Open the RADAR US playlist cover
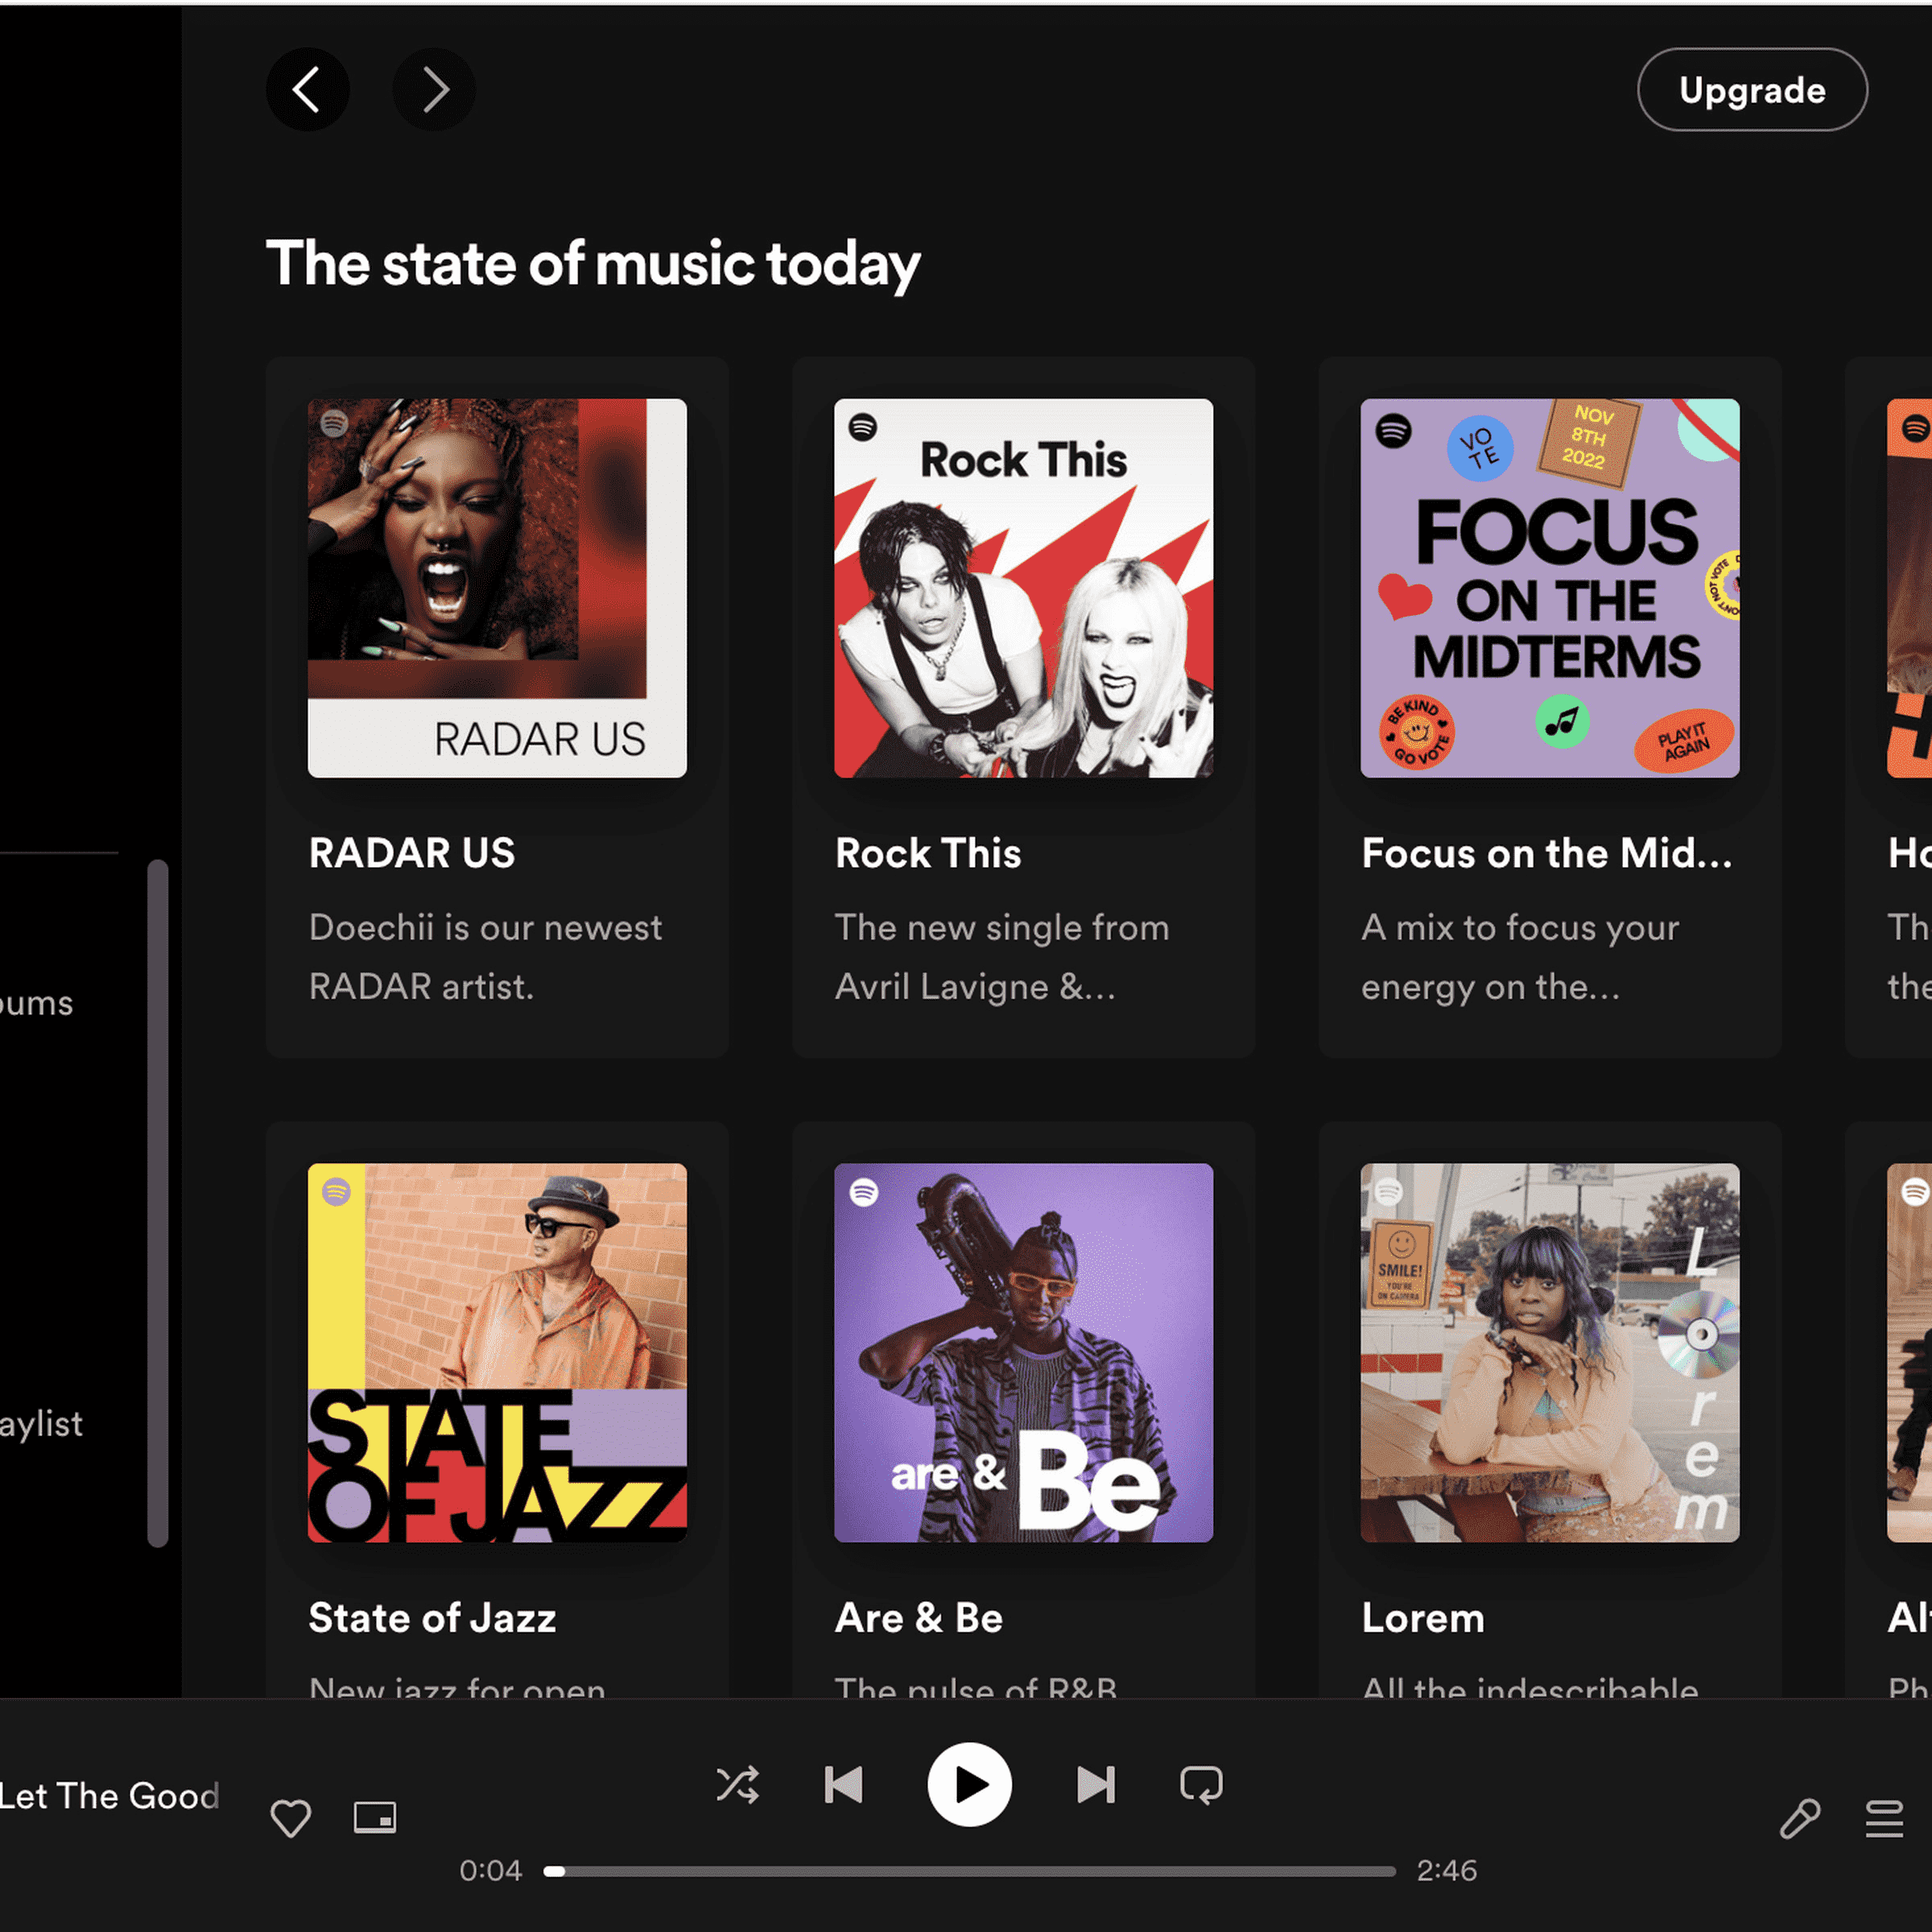Viewport: 1932px width, 1932px height. 497,588
